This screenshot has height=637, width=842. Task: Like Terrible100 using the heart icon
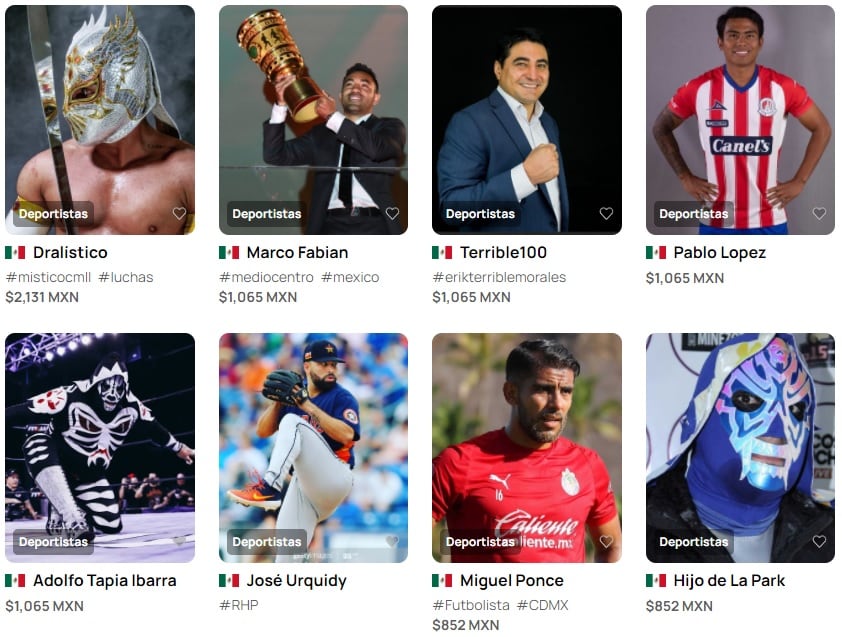pos(606,214)
